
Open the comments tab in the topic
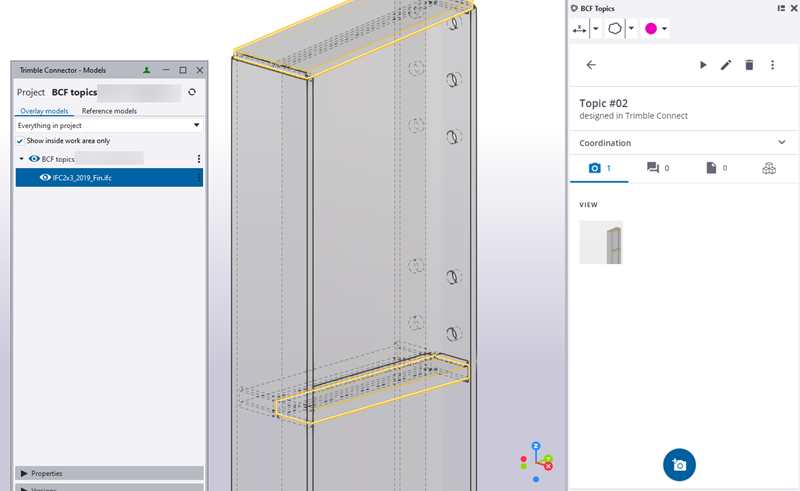coord(656,168)
